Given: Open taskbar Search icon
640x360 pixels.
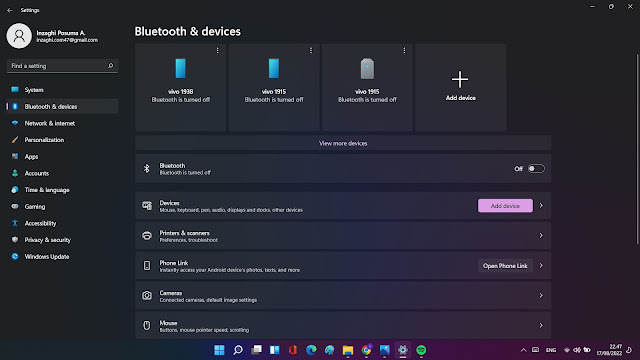Looking at the screenshot, I should [x=238, y=350].
